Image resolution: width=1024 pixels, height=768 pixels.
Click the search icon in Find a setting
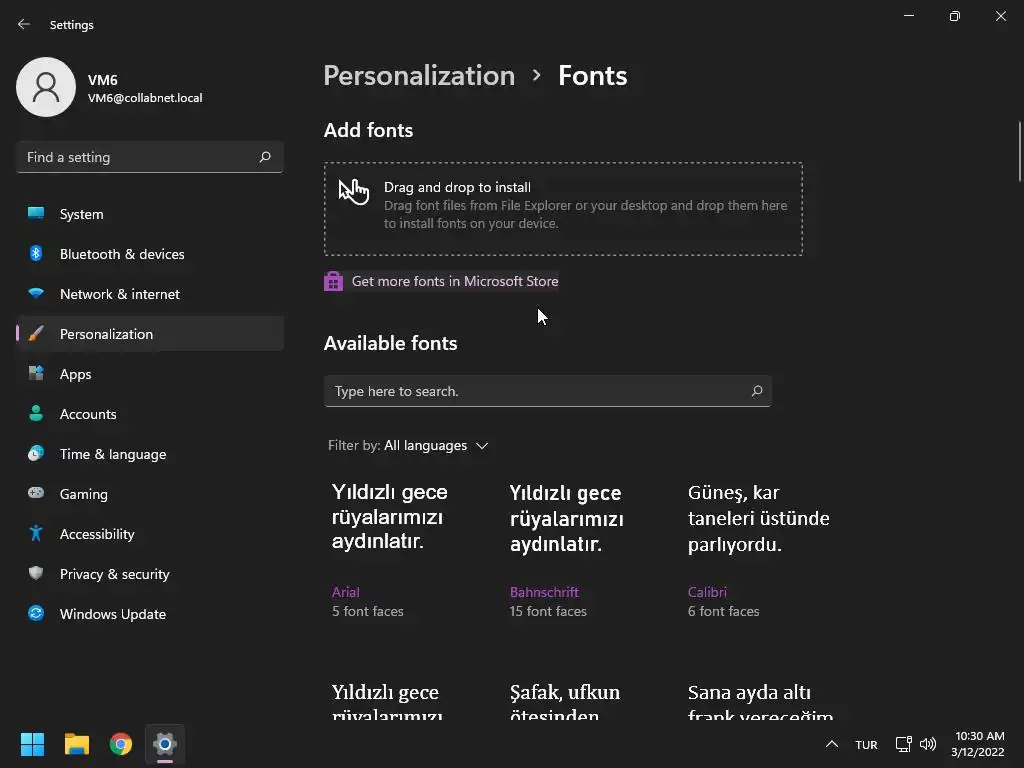265,157
